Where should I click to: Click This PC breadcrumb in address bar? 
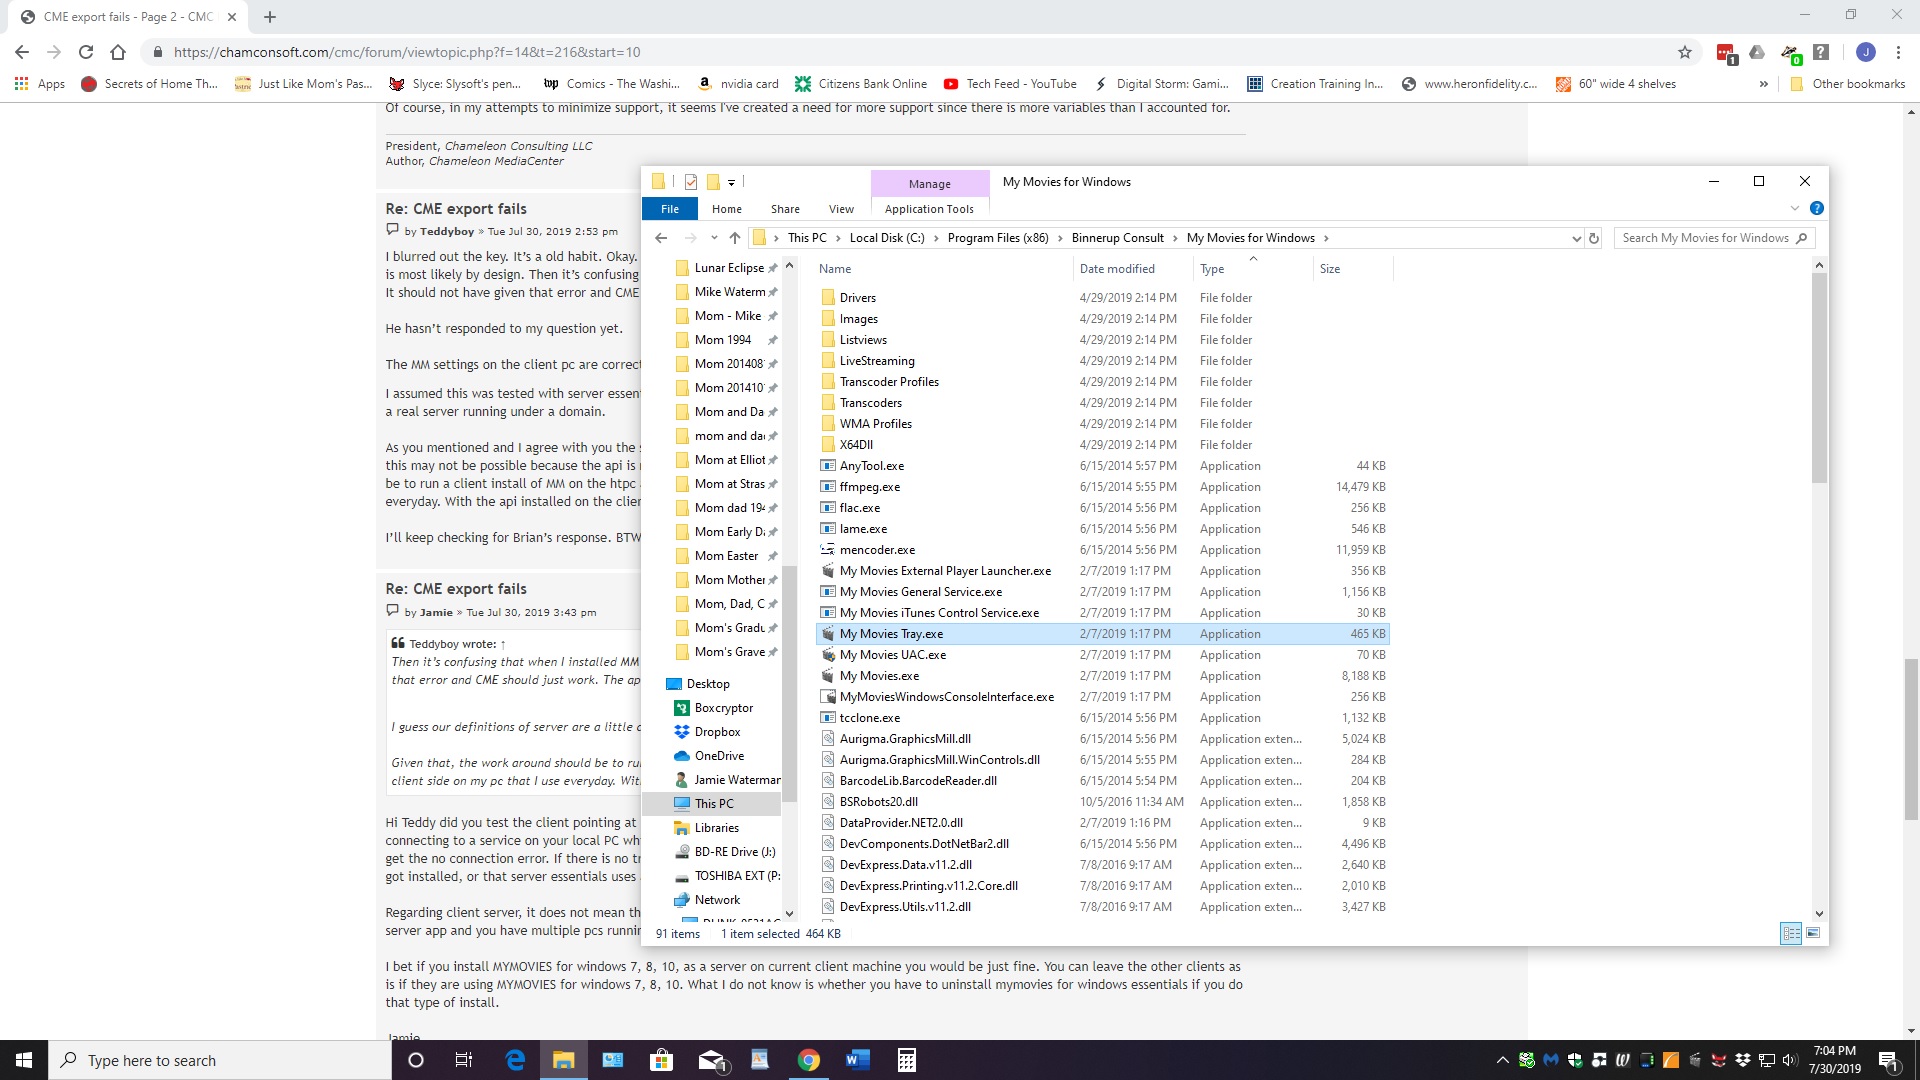coord(807,238)
